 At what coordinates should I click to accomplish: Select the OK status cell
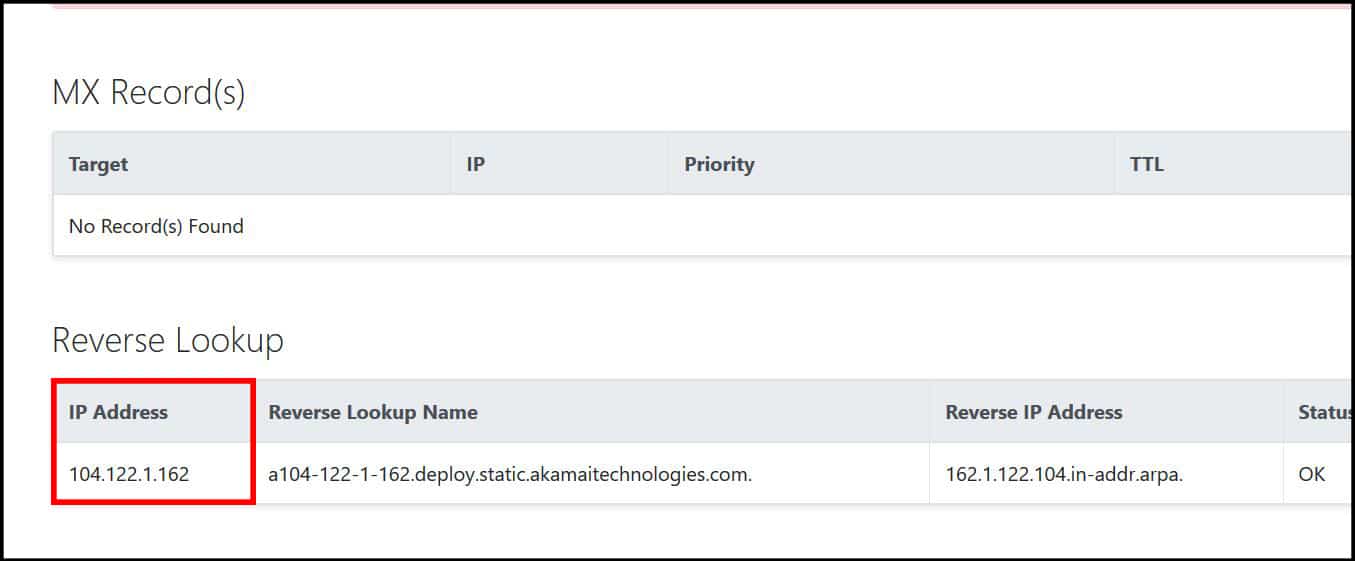click(x=1311, y=474)
